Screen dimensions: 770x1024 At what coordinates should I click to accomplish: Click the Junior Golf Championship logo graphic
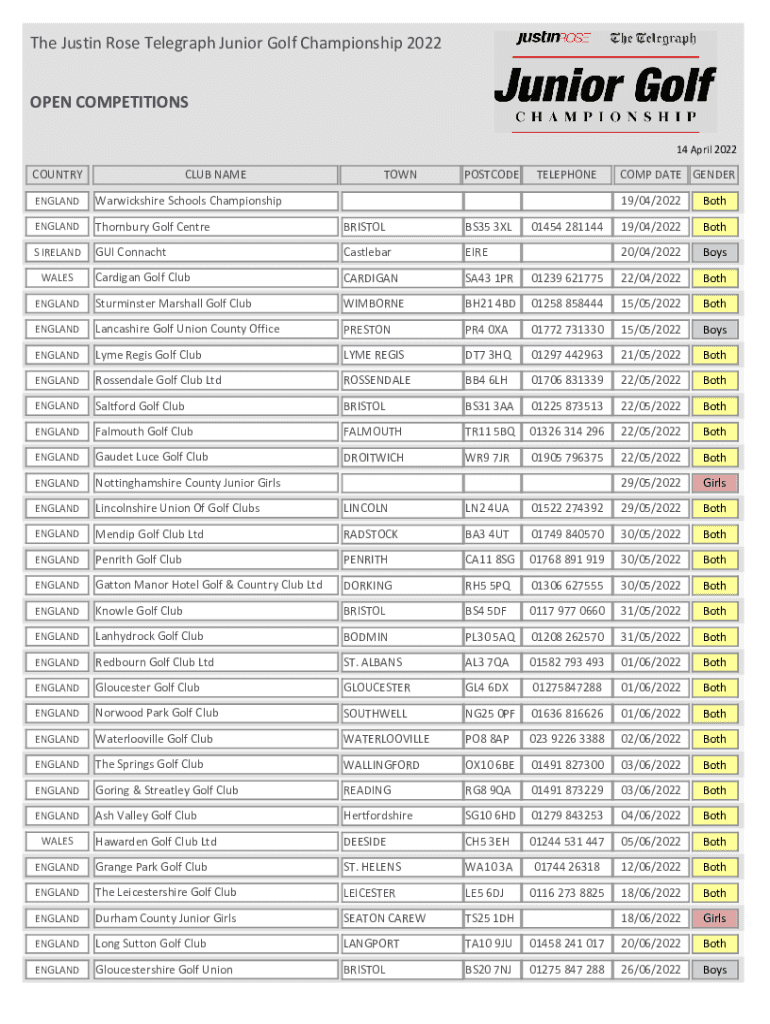point(605,97)
